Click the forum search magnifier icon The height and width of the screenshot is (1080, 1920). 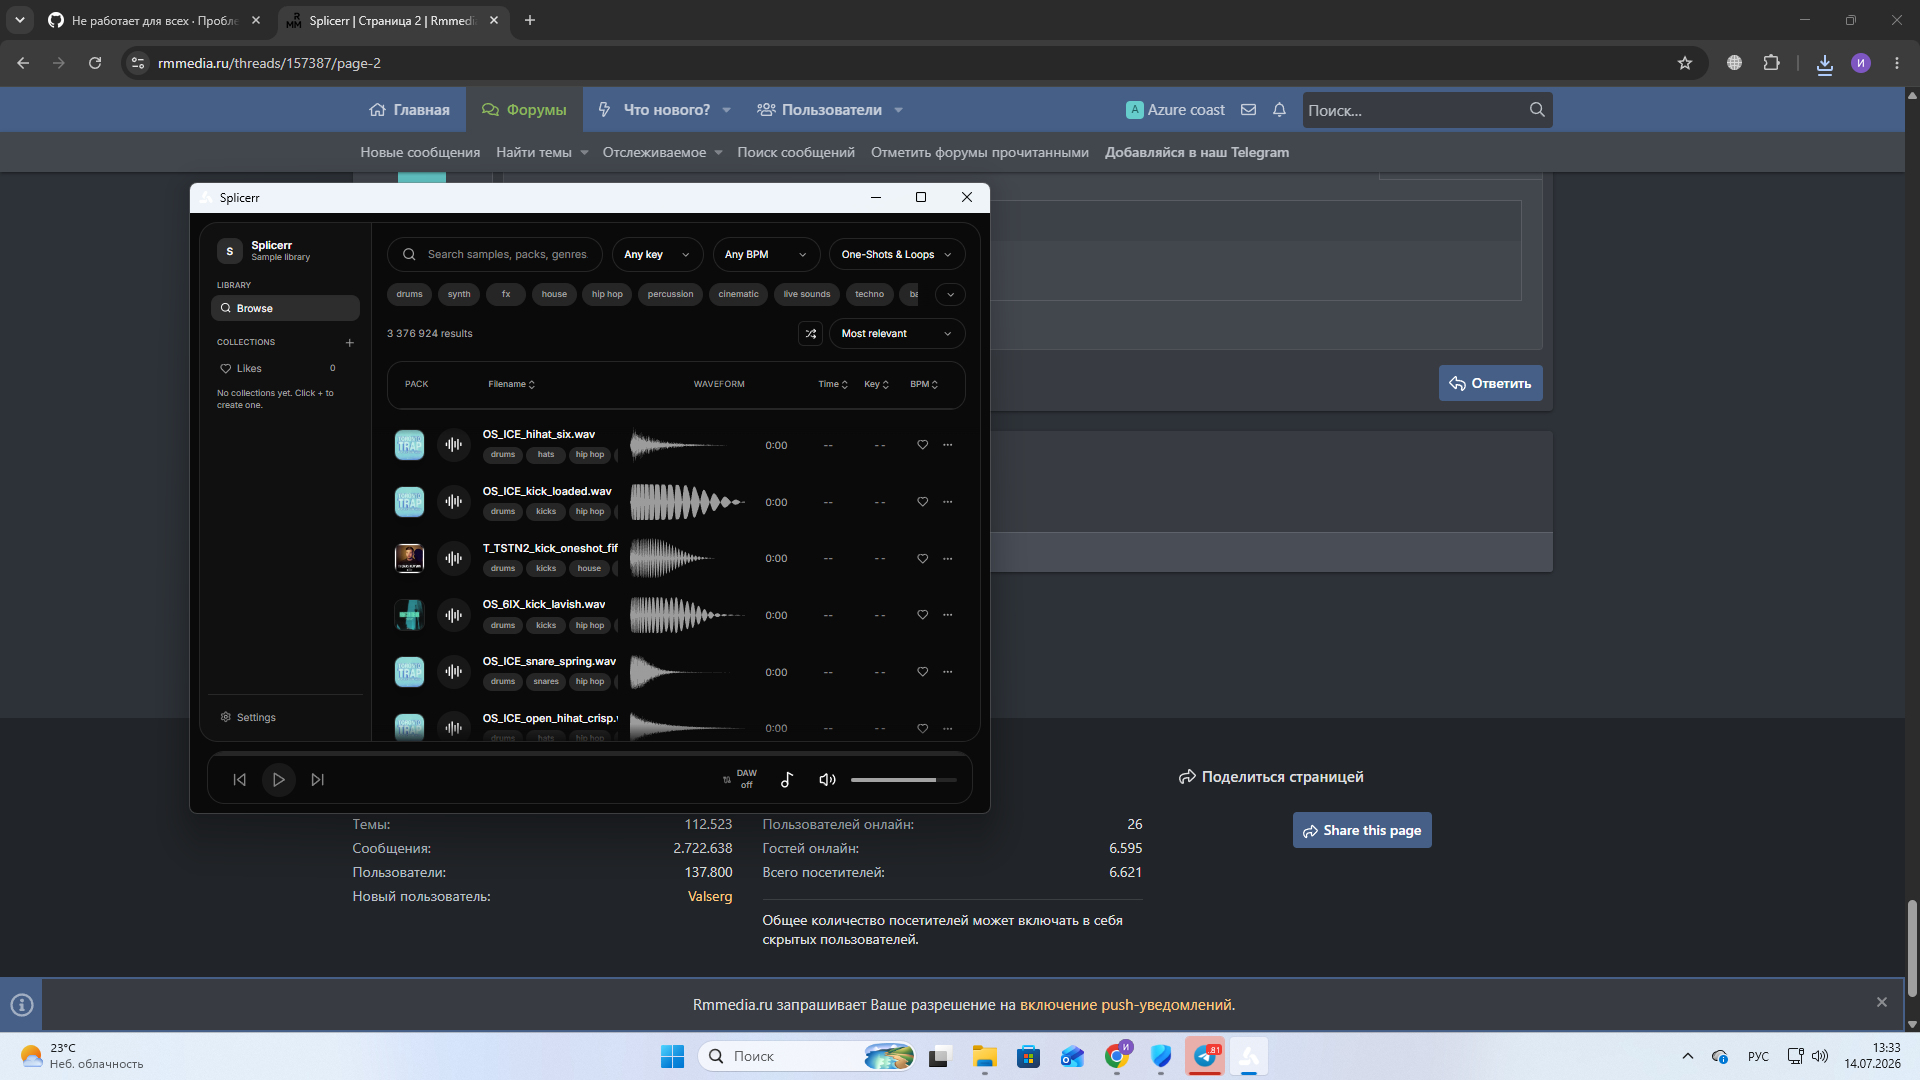coord(1537,110)
